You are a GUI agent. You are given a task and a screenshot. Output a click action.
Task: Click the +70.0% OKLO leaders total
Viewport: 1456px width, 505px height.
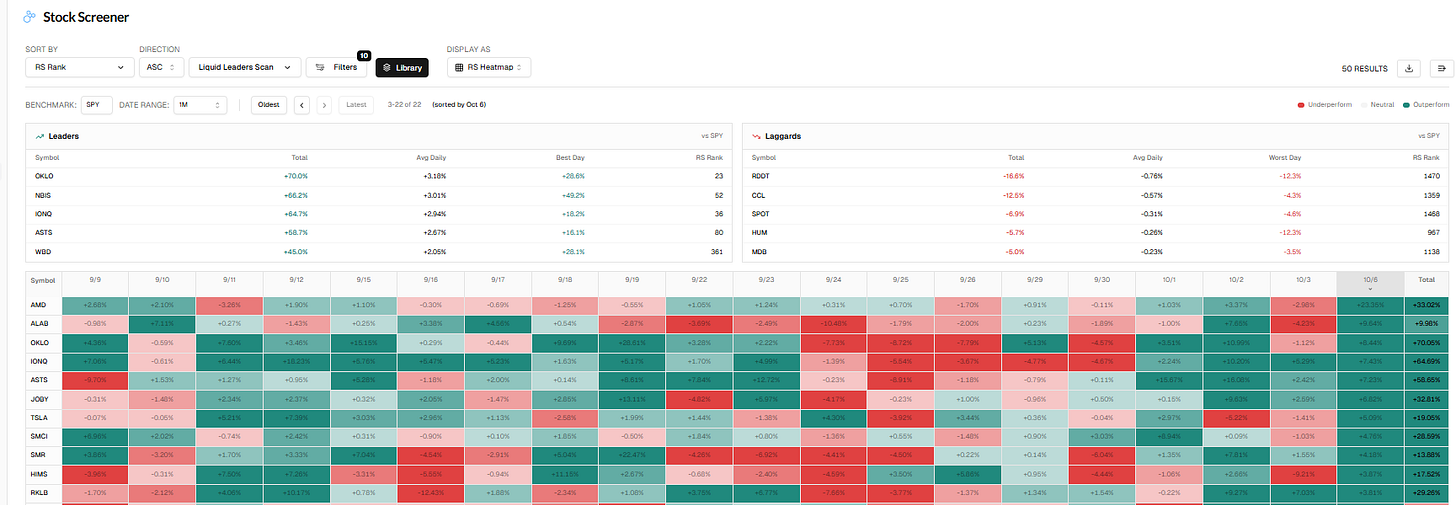(298, 175)
